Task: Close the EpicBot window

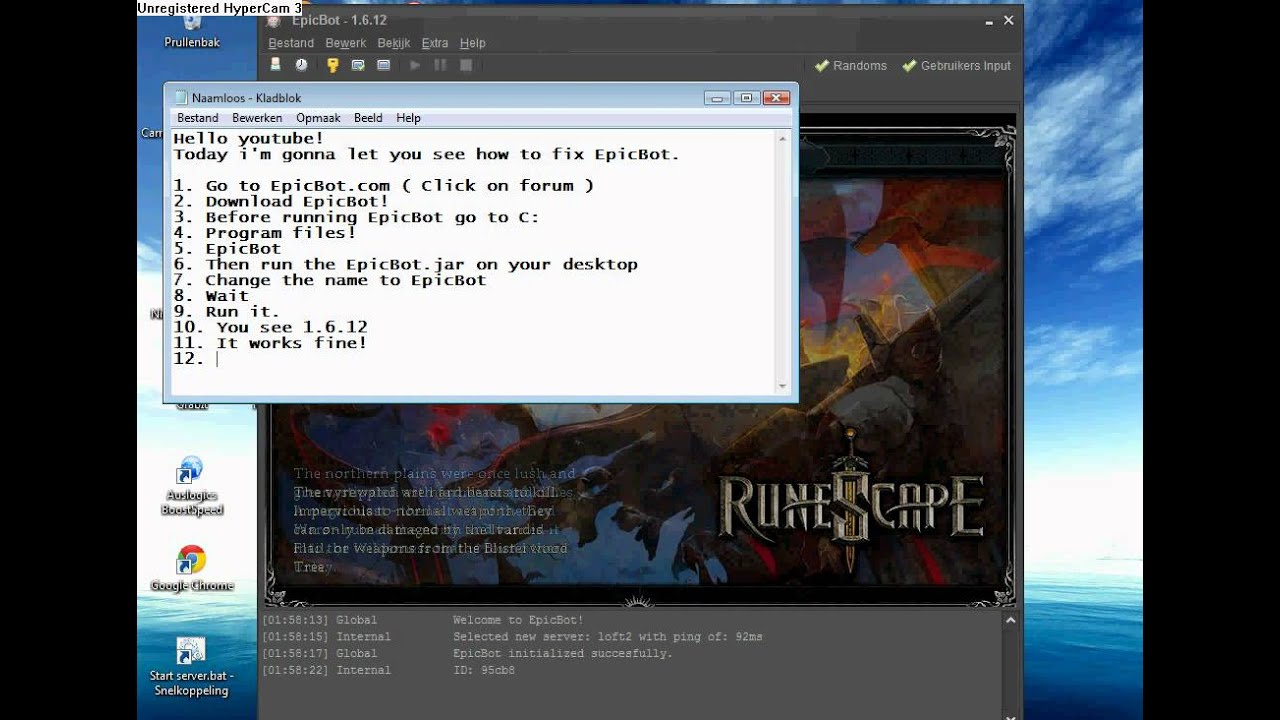Action: click(x=1008, y=20)
